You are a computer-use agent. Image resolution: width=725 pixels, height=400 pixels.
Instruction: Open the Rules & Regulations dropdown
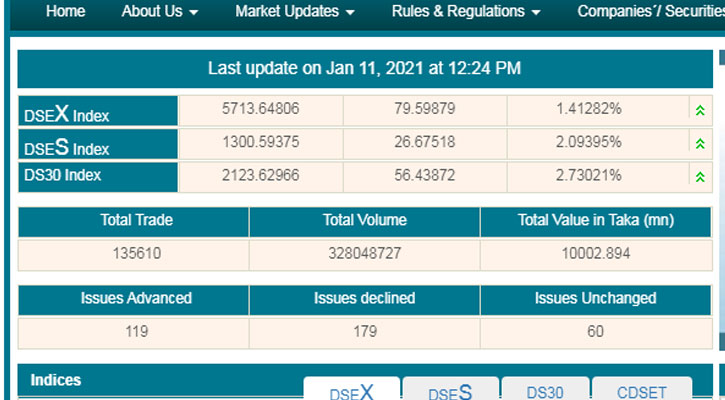[465, 12]
